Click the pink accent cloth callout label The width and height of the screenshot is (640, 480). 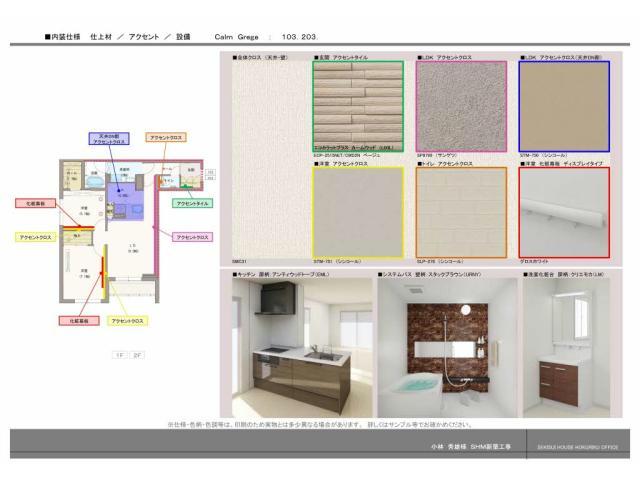pos(191,238)
